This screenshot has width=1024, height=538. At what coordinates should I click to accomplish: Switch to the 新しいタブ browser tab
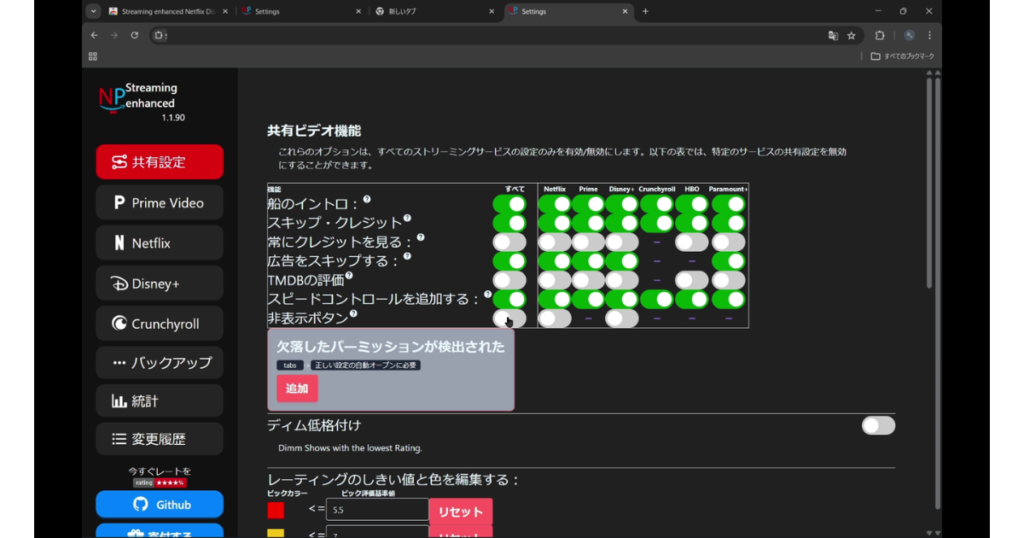click(432, 11)
